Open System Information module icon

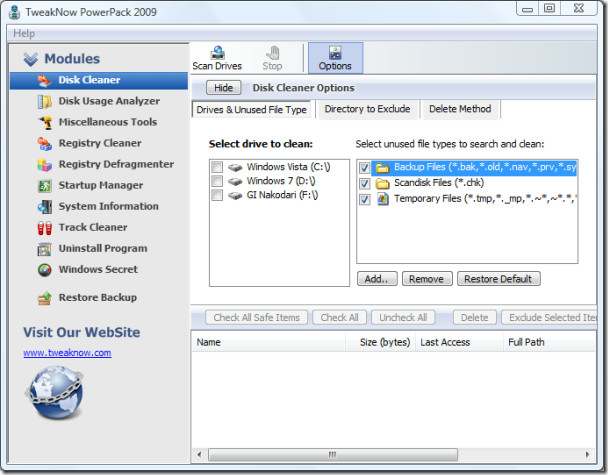pyautogui.click(x=45, y=207)
